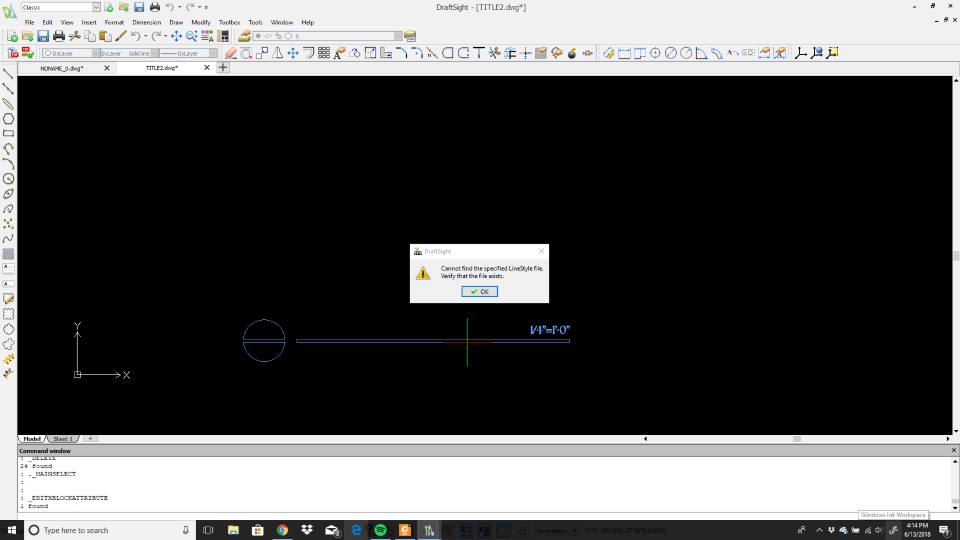Open Chrome from the taskbar
Viewport: 960px width, 540px height.
[x=282, y=530]
